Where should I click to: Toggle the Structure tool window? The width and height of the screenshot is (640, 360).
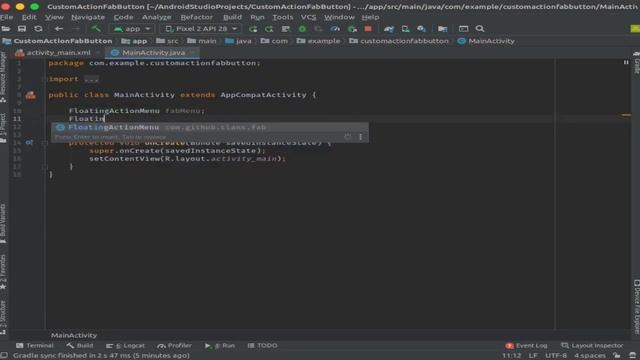coord(3,318)
